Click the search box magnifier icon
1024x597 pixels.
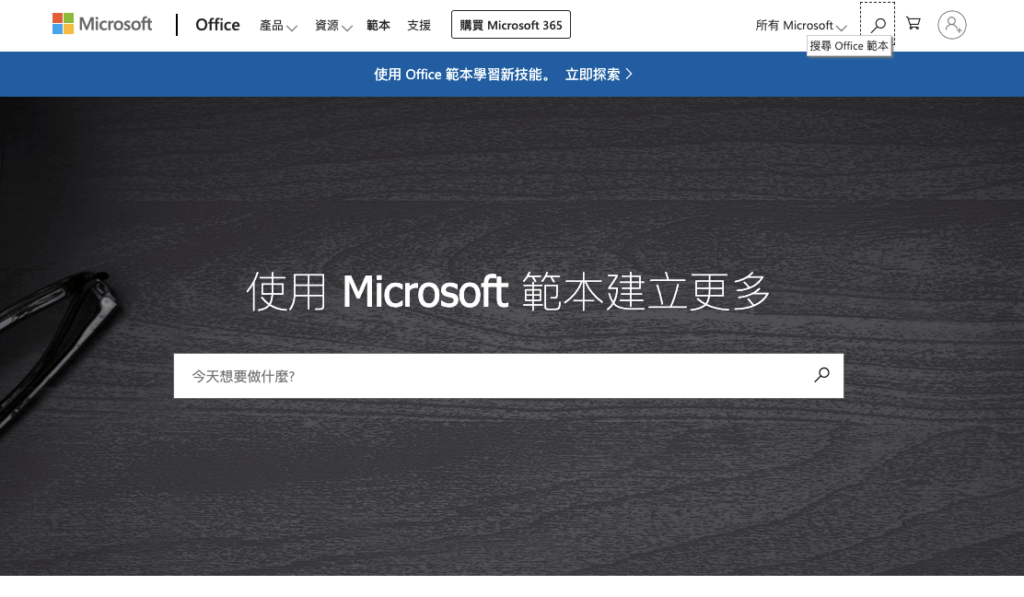(x=822, y=375)
